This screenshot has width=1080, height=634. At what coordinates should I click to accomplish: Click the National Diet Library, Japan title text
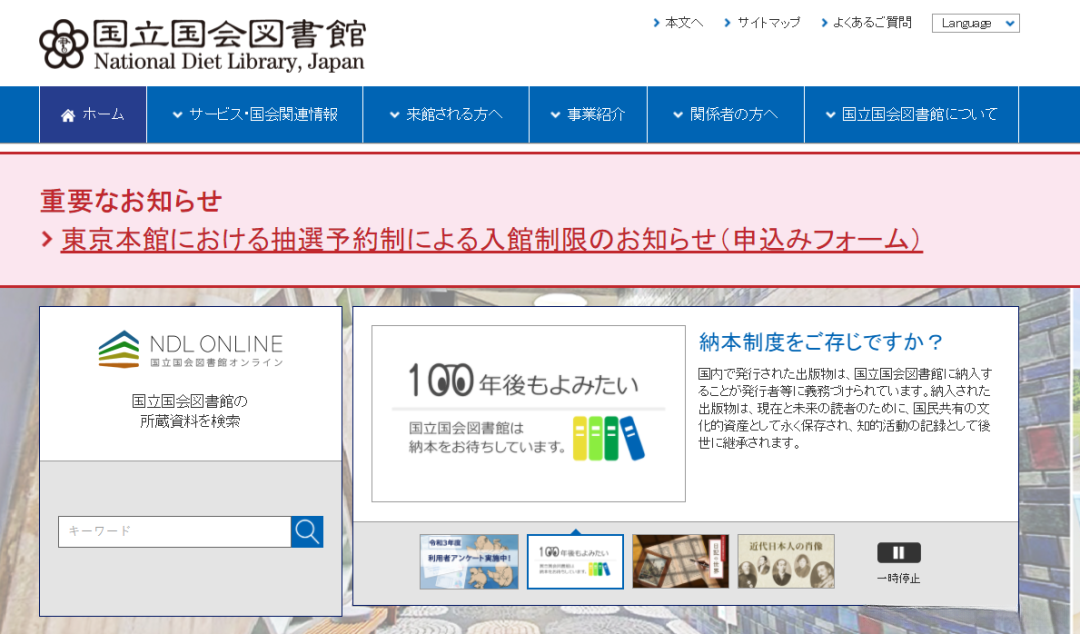[x=229, y=61]
